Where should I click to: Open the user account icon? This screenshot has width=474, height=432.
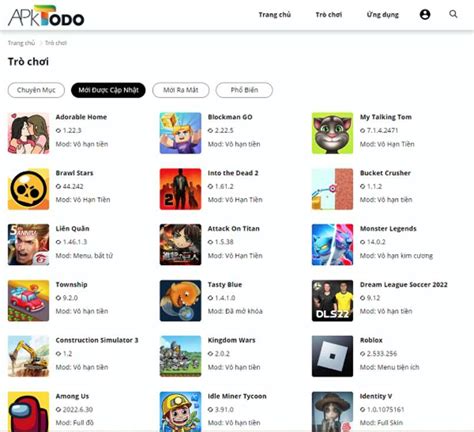(425, 14)
